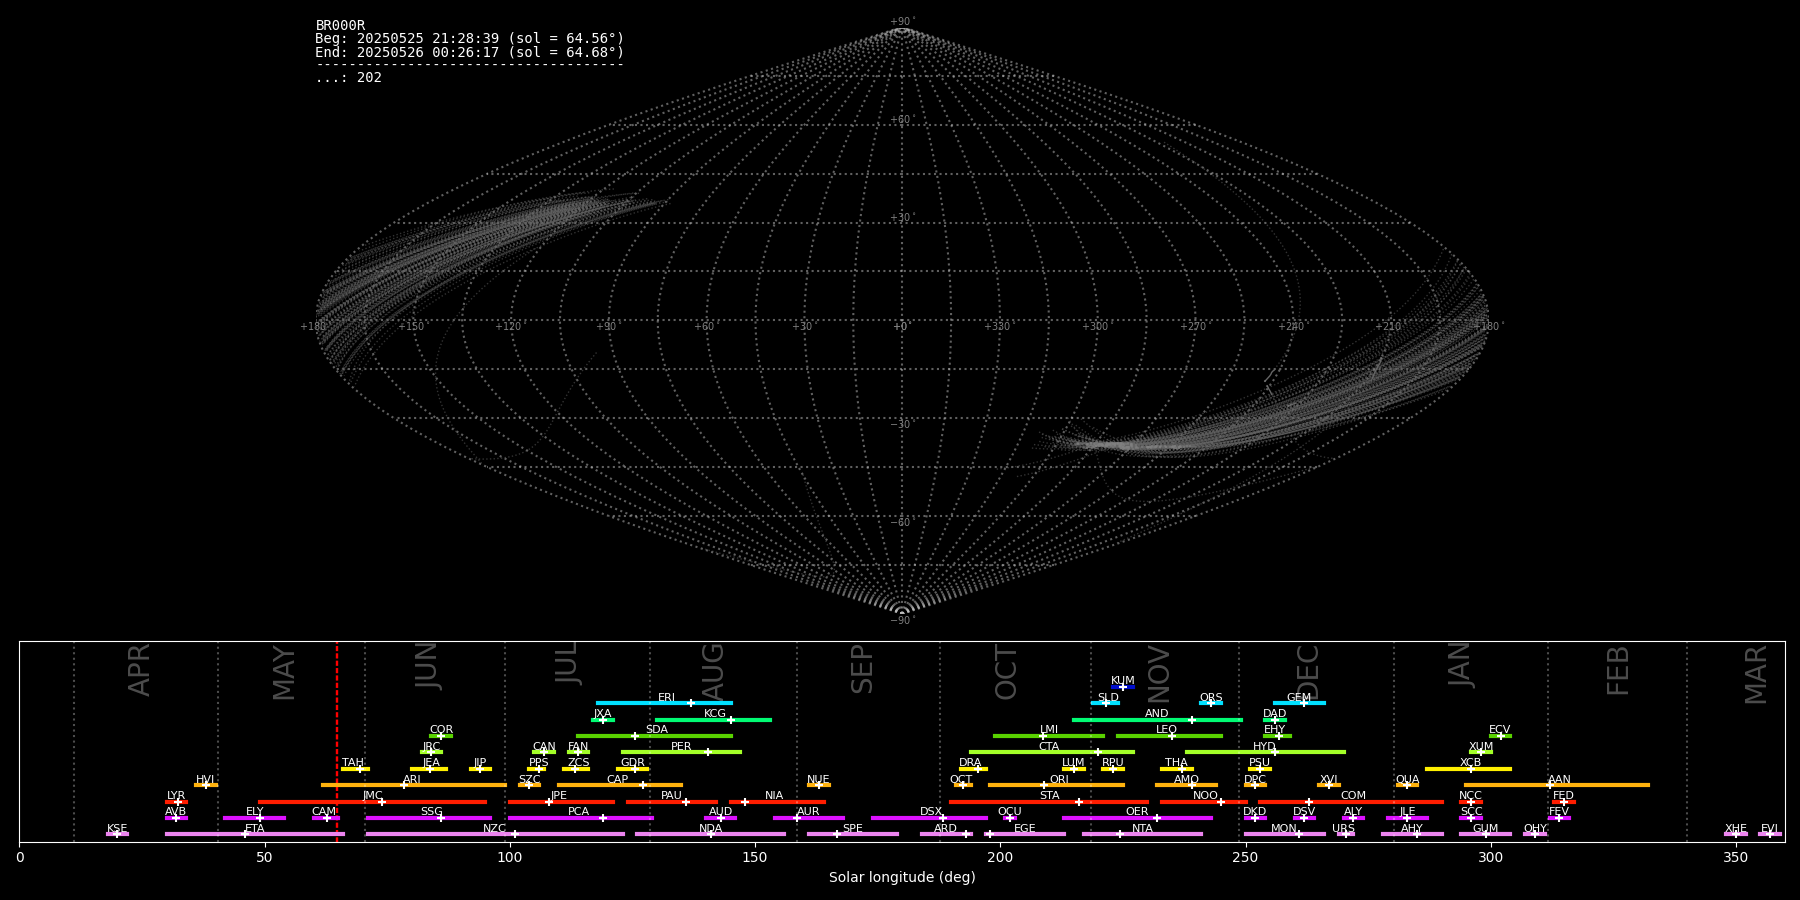Select the XCB shower label

click(x=1470, y=763)
